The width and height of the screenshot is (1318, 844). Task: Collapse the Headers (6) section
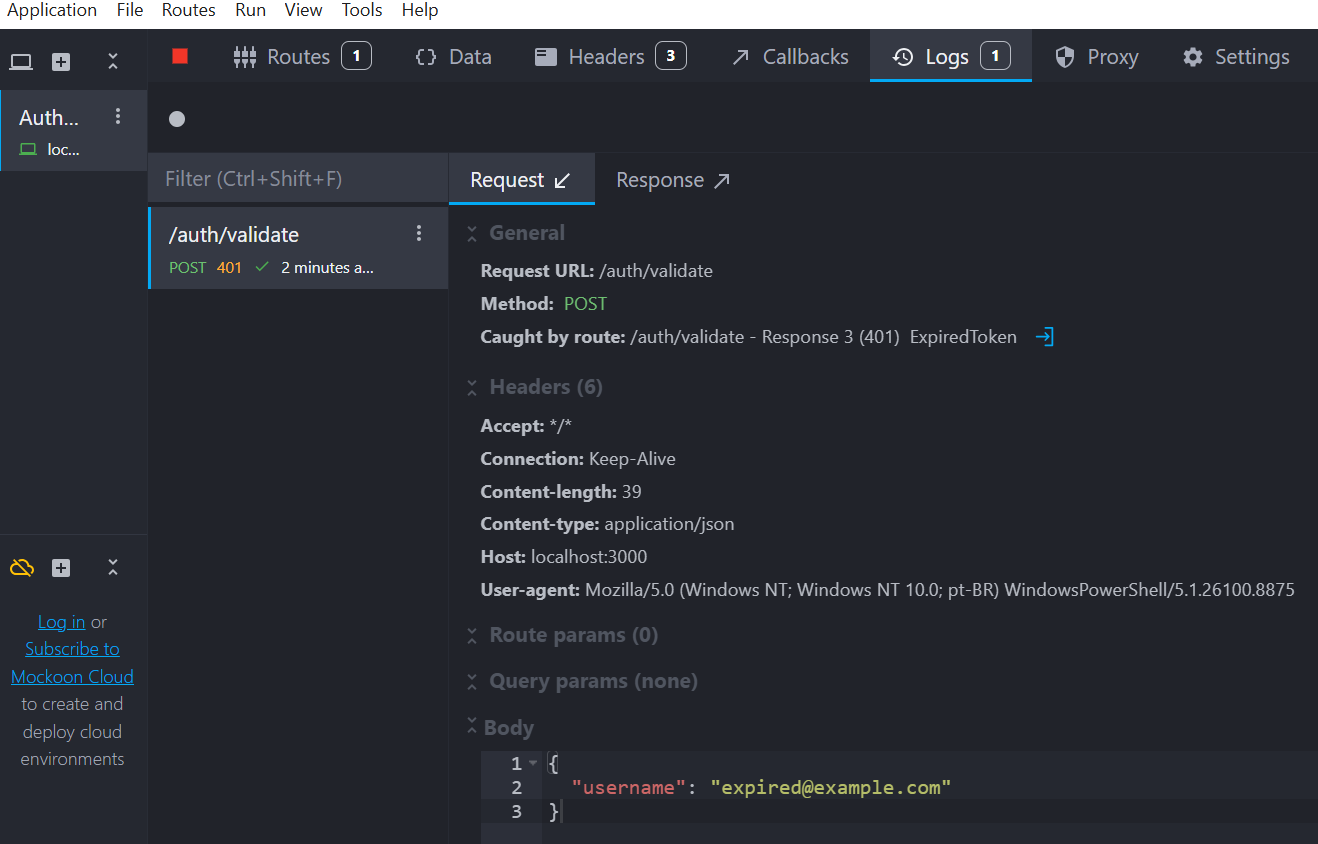(472, 387)
